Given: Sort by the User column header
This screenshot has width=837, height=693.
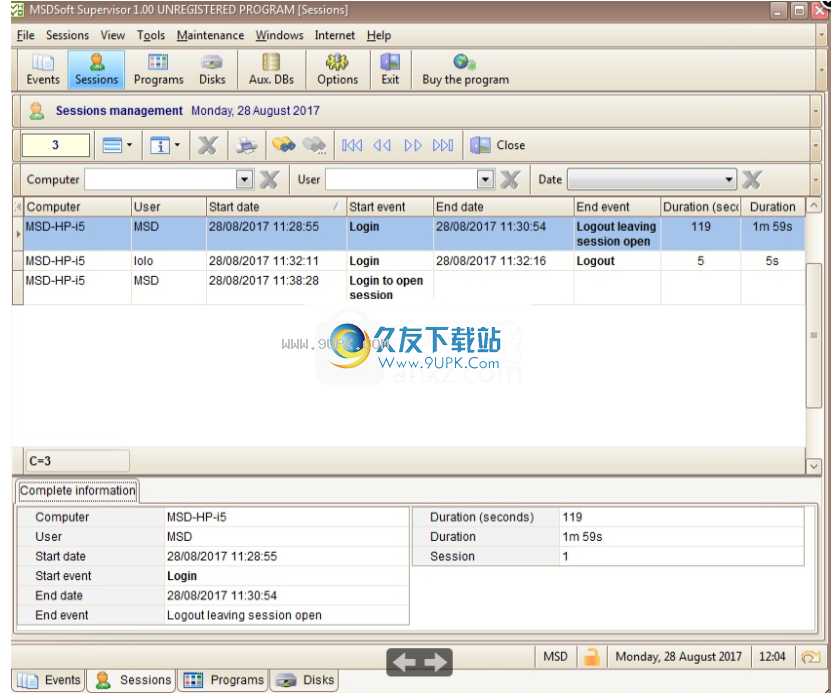Looking at the screenshot, I should 169,207.
